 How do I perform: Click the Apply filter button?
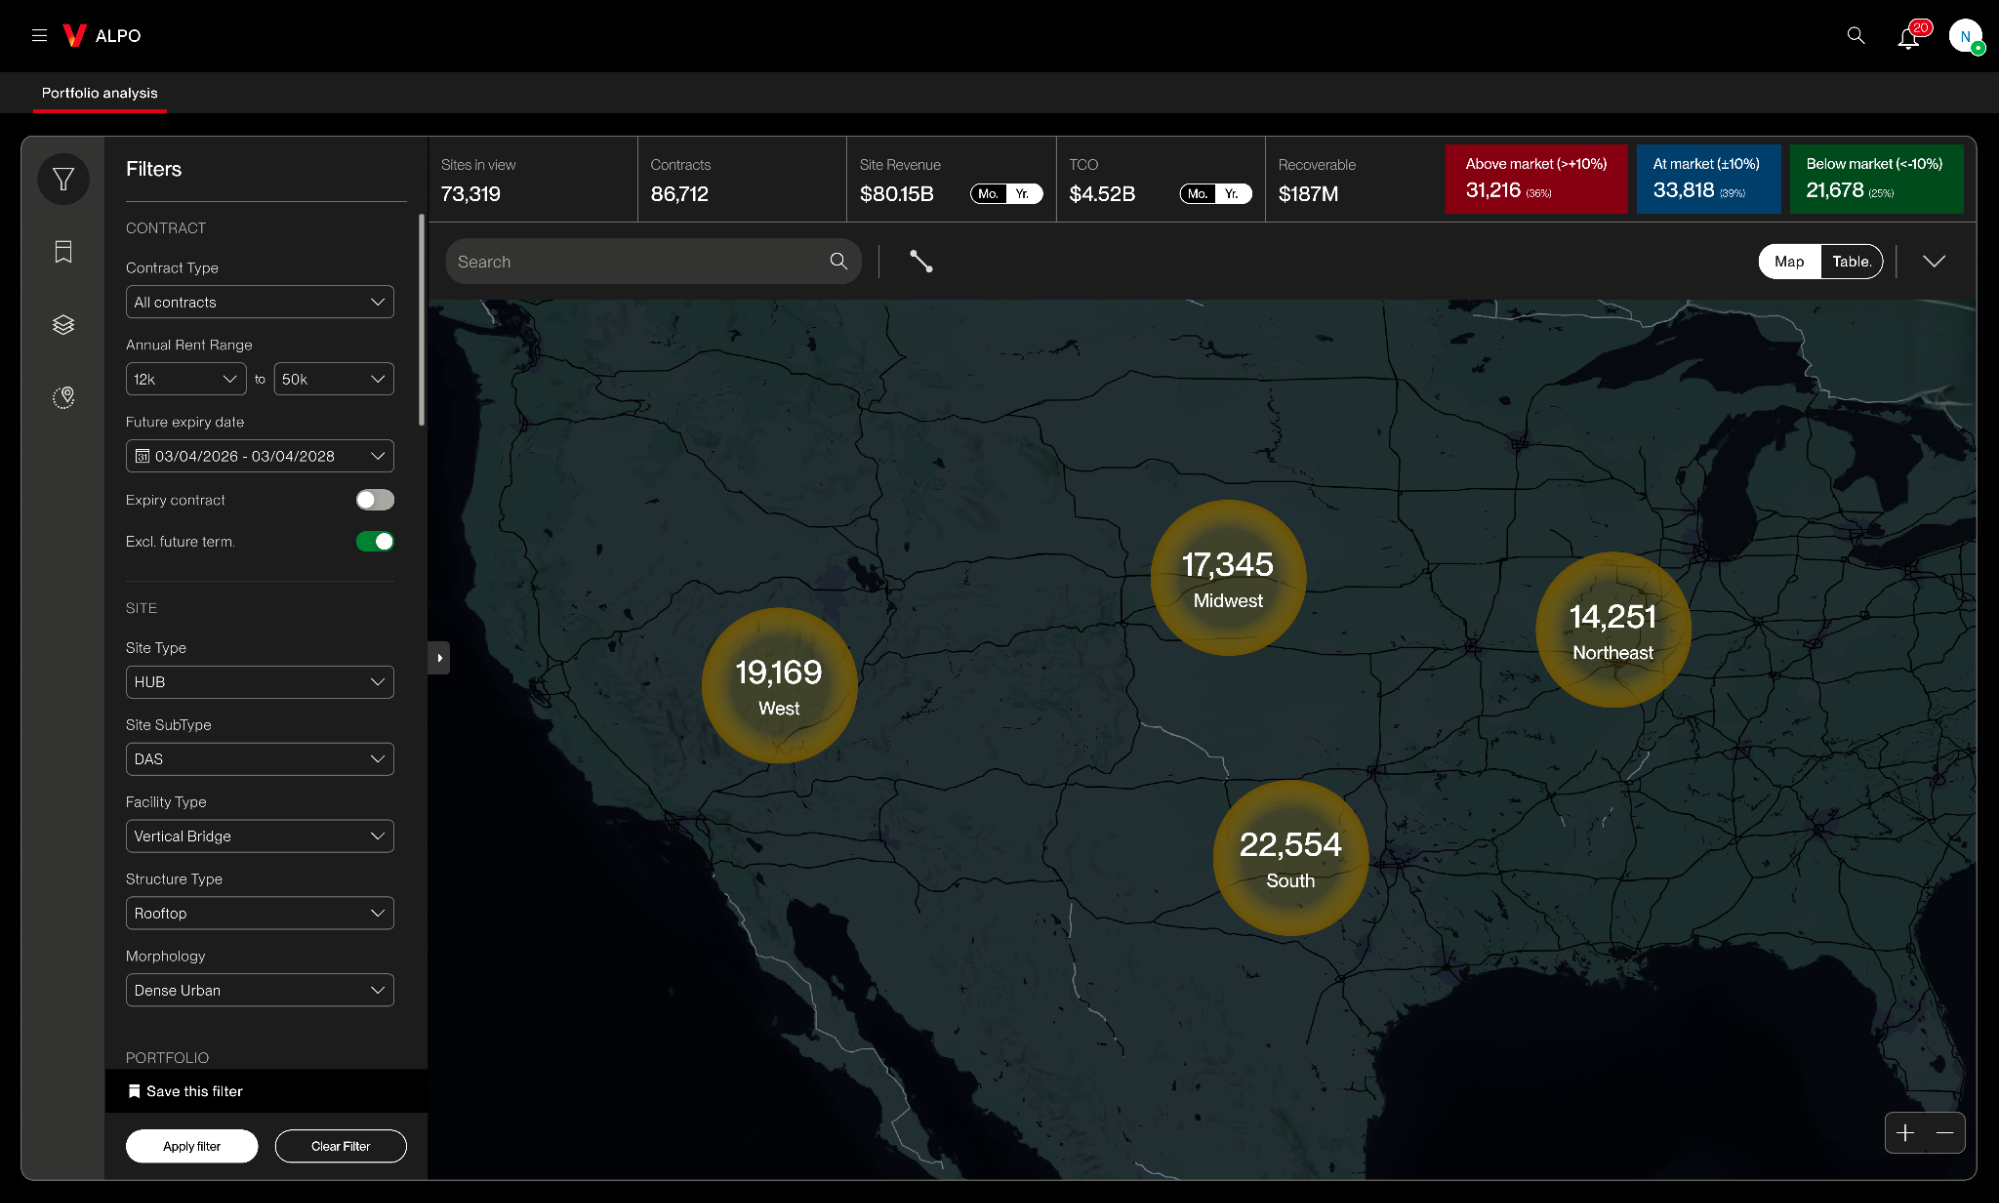pos(192,1146)
